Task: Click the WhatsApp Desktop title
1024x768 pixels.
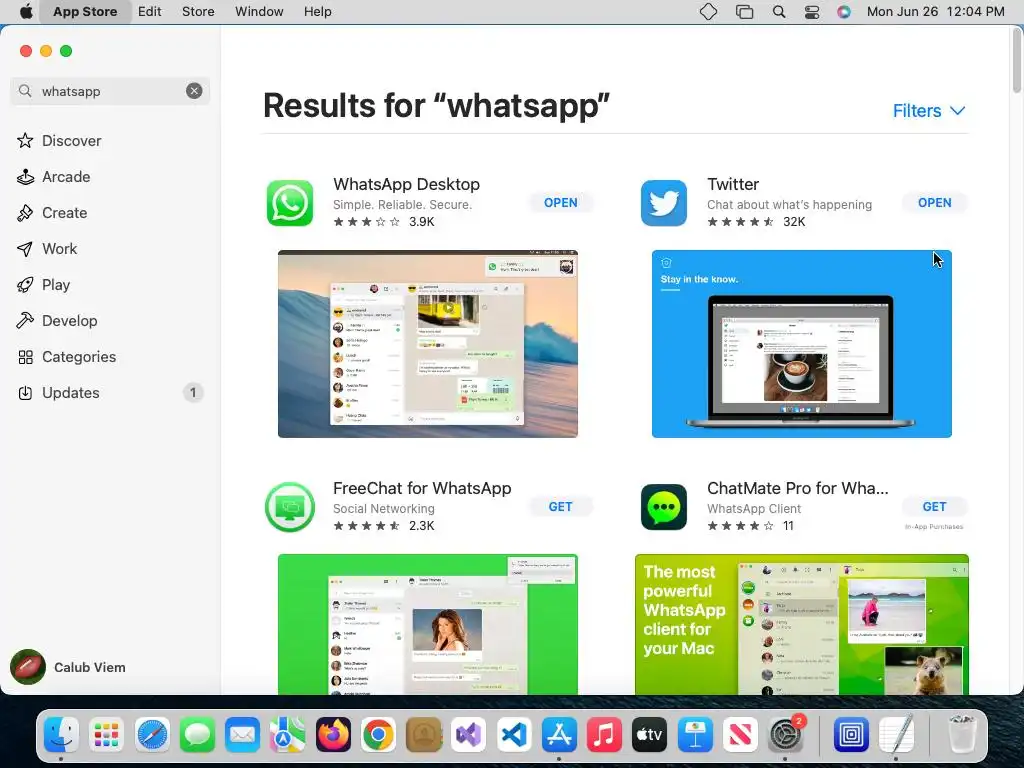Action: pyautogui.click(x=406, y=184)
